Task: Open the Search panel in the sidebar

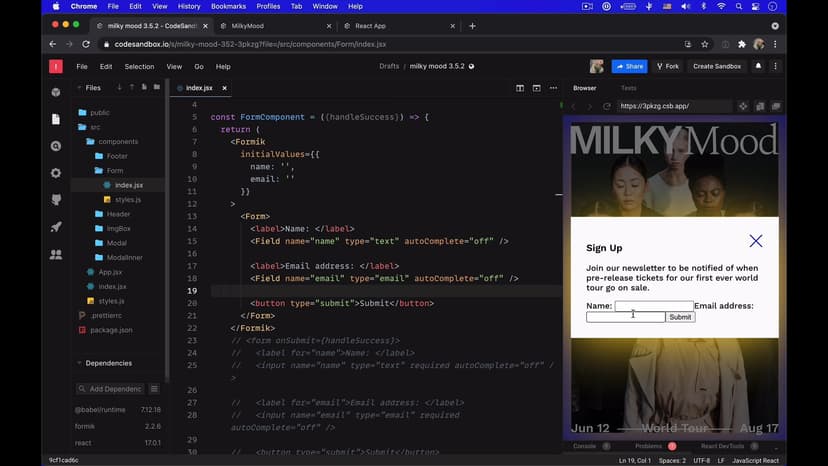Action: (56, 146)
